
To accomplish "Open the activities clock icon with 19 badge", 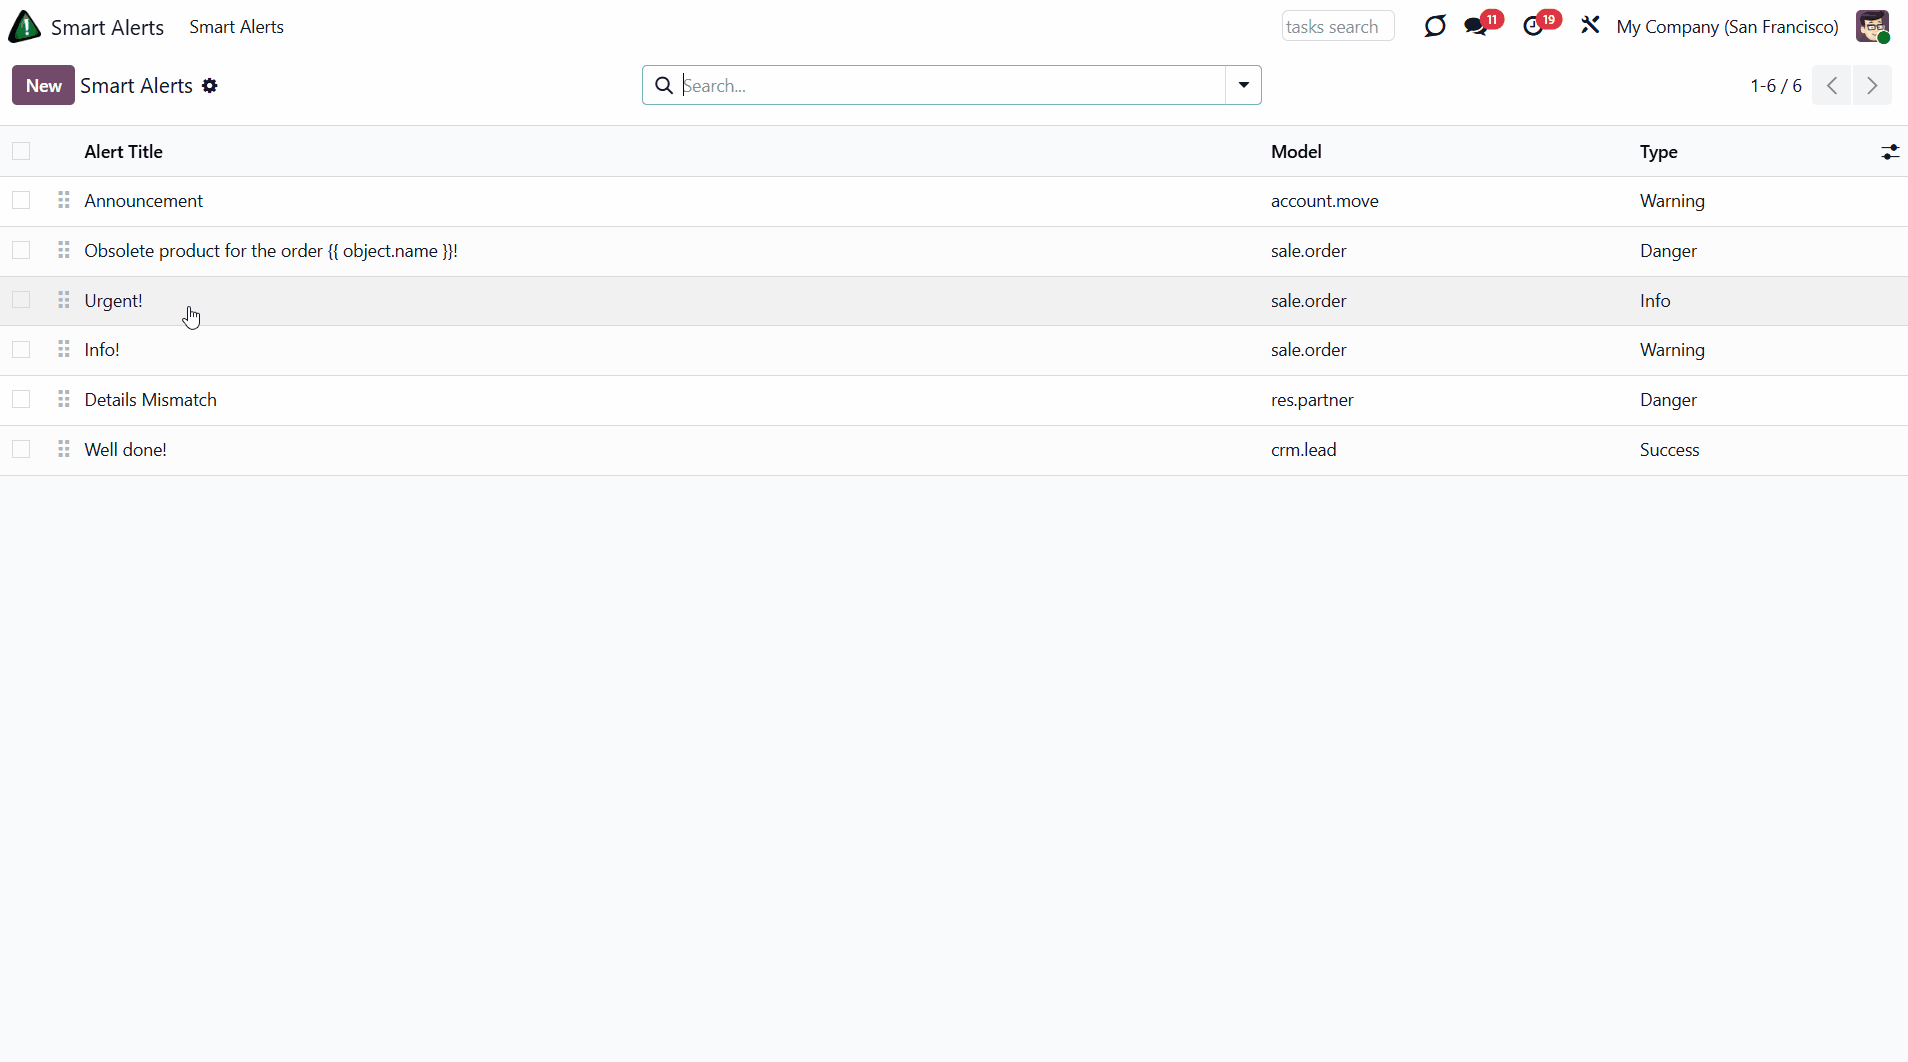I will pos(1533,27).
